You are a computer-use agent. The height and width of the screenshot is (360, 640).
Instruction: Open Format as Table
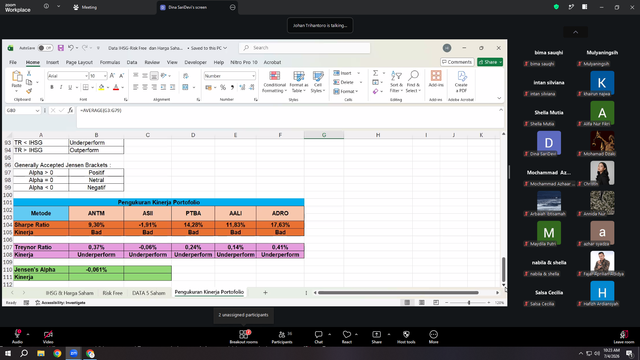(299, 82)
